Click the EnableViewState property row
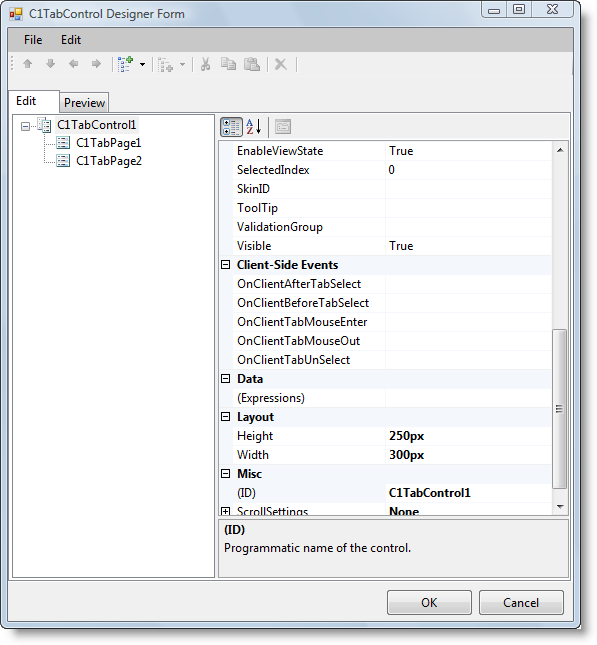 pos(392,151)
